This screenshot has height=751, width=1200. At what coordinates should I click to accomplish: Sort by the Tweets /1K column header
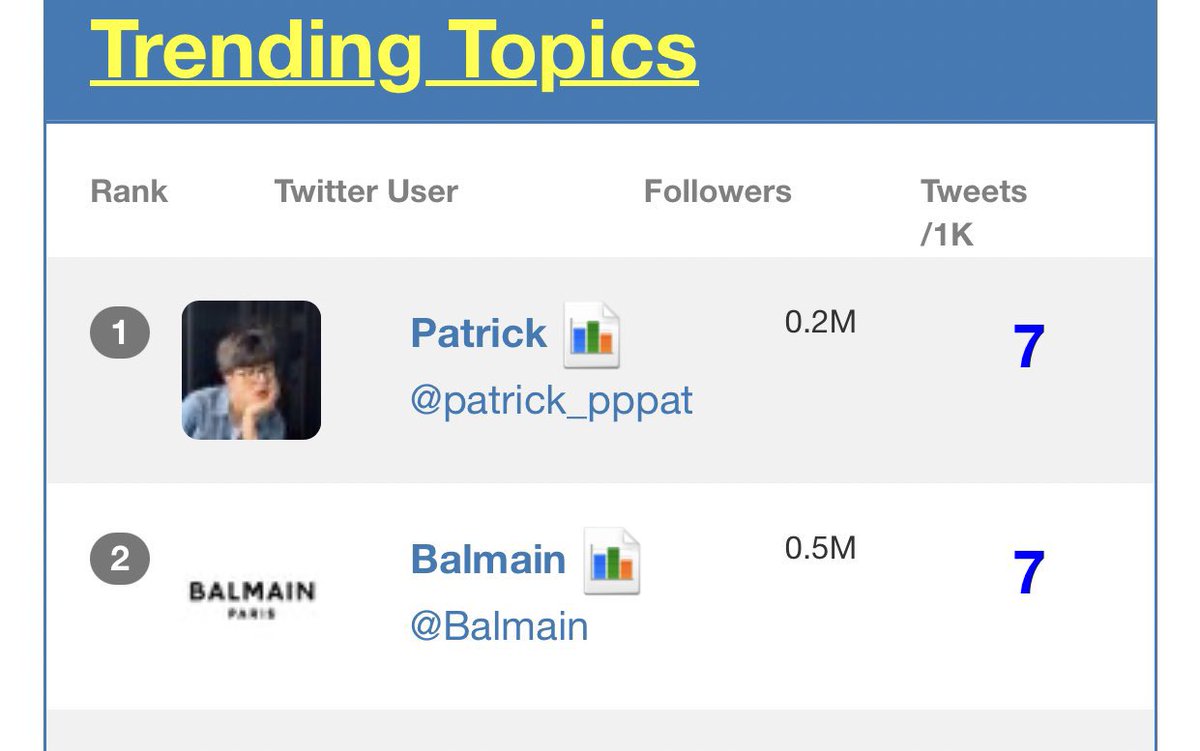(x=973, y=212)
